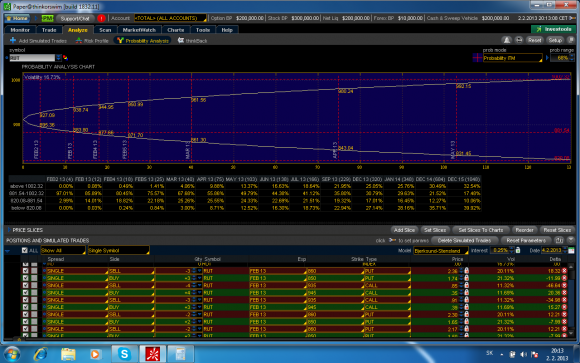Lock price 2.36 on the SELL 880 PUT row
Screen dimensions: 580x363
pyautogui.click(x=467, y=271)
